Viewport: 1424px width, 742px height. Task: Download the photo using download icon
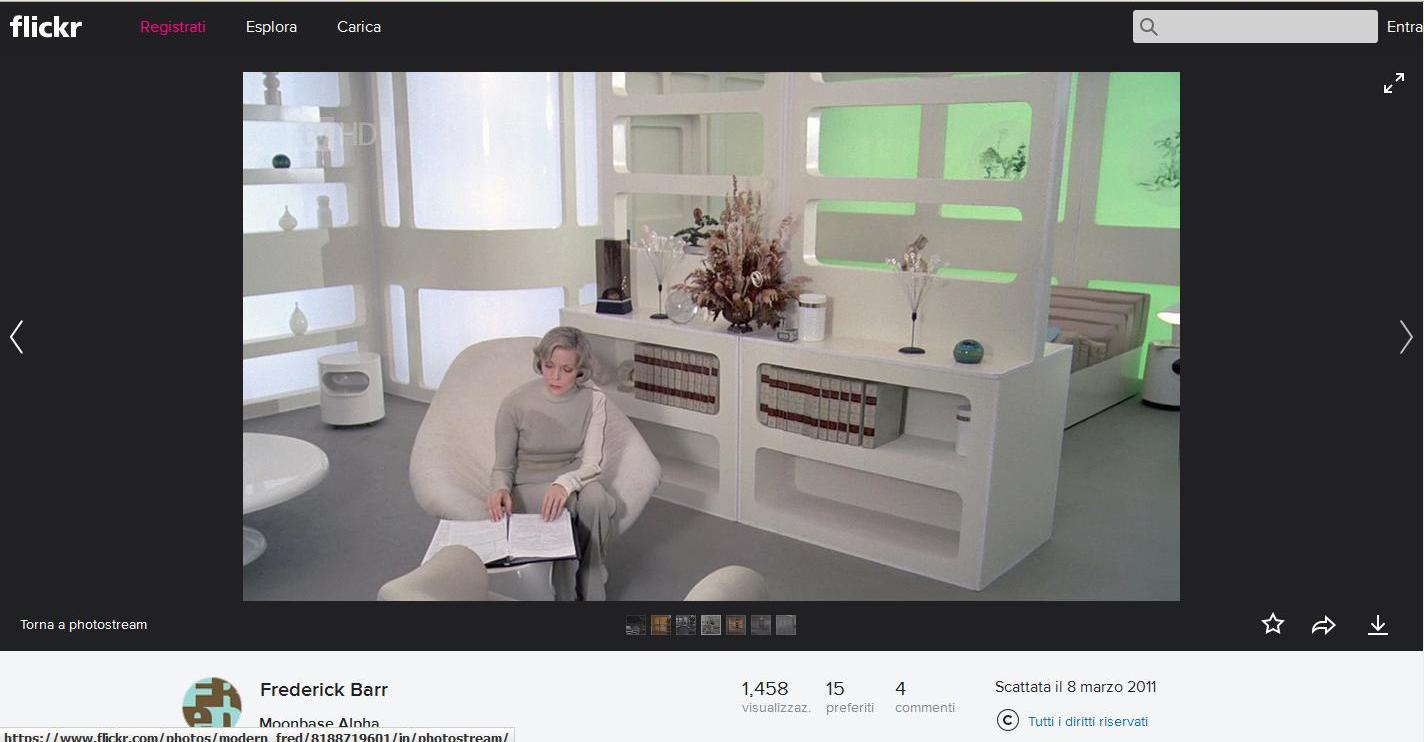[x=1377, y=625]
